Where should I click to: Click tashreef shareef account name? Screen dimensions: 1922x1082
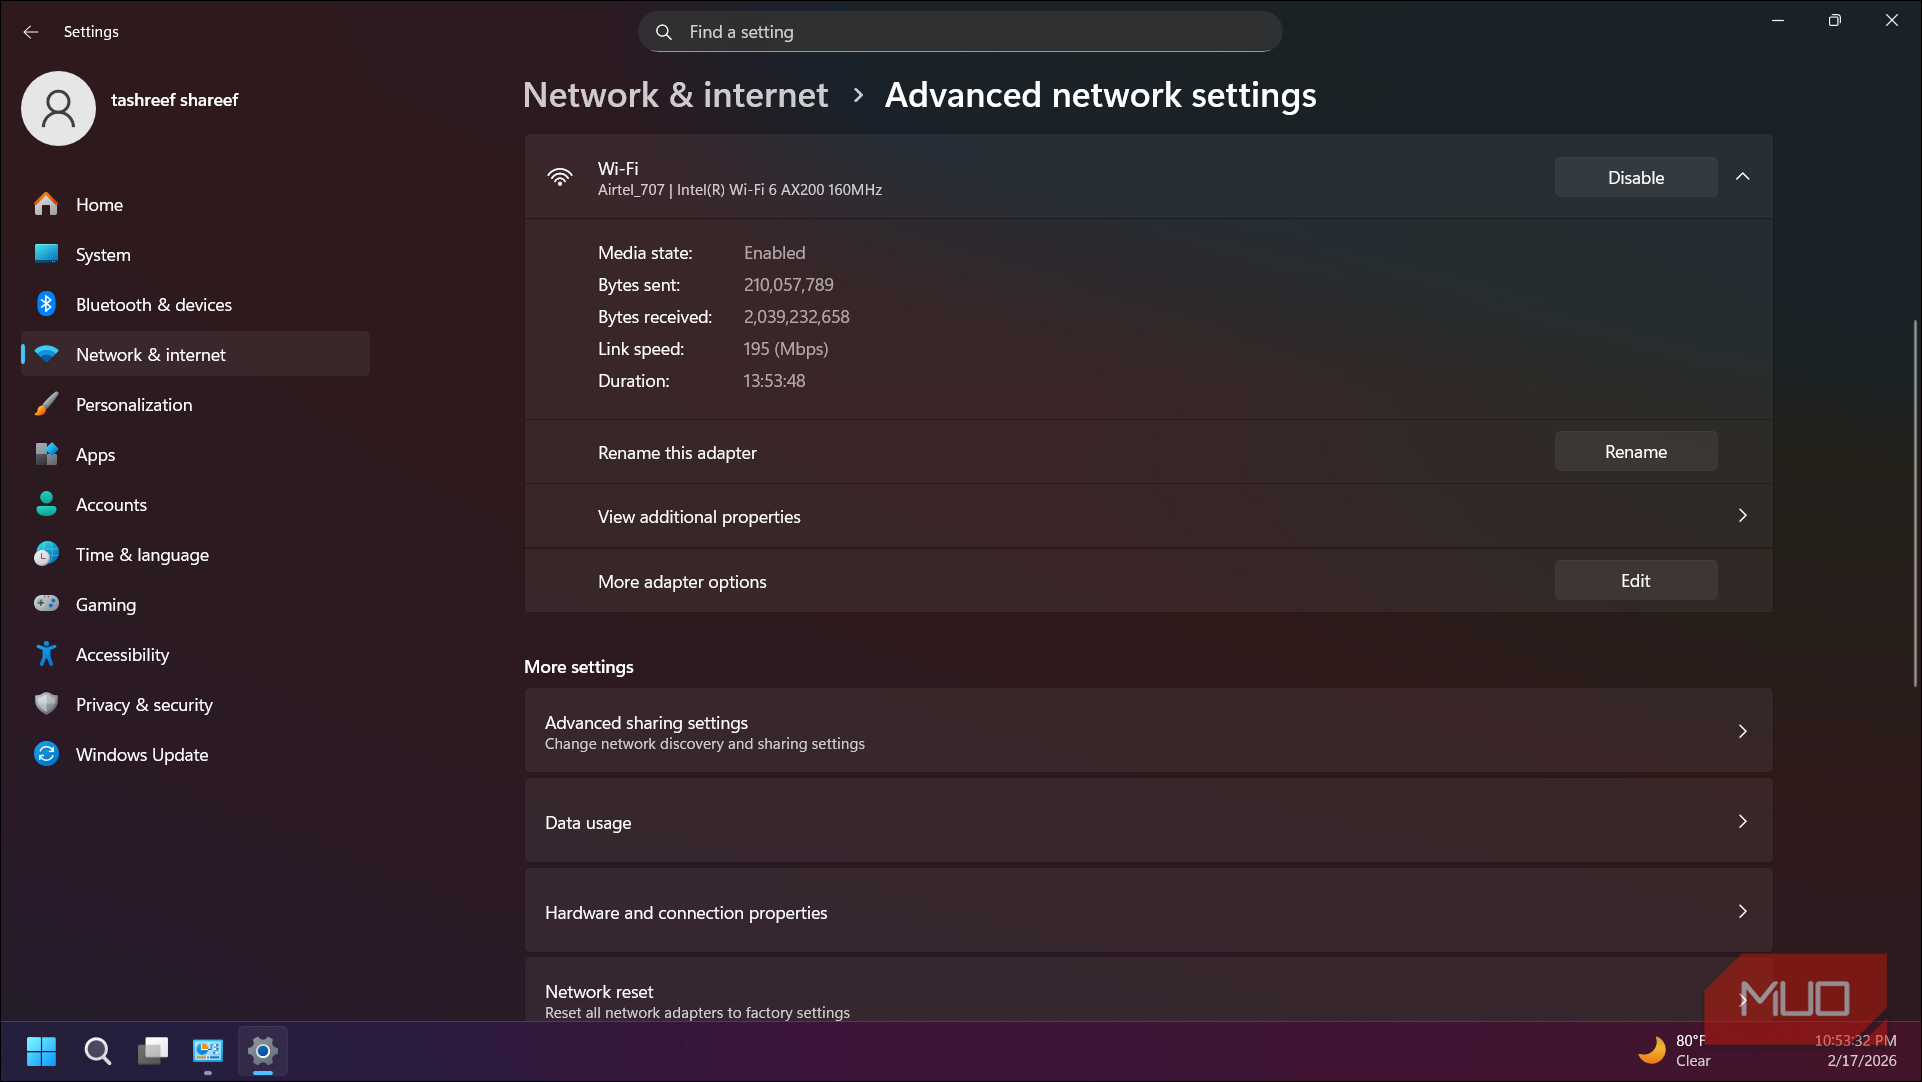pyautogui.click(x=174, y=100)
